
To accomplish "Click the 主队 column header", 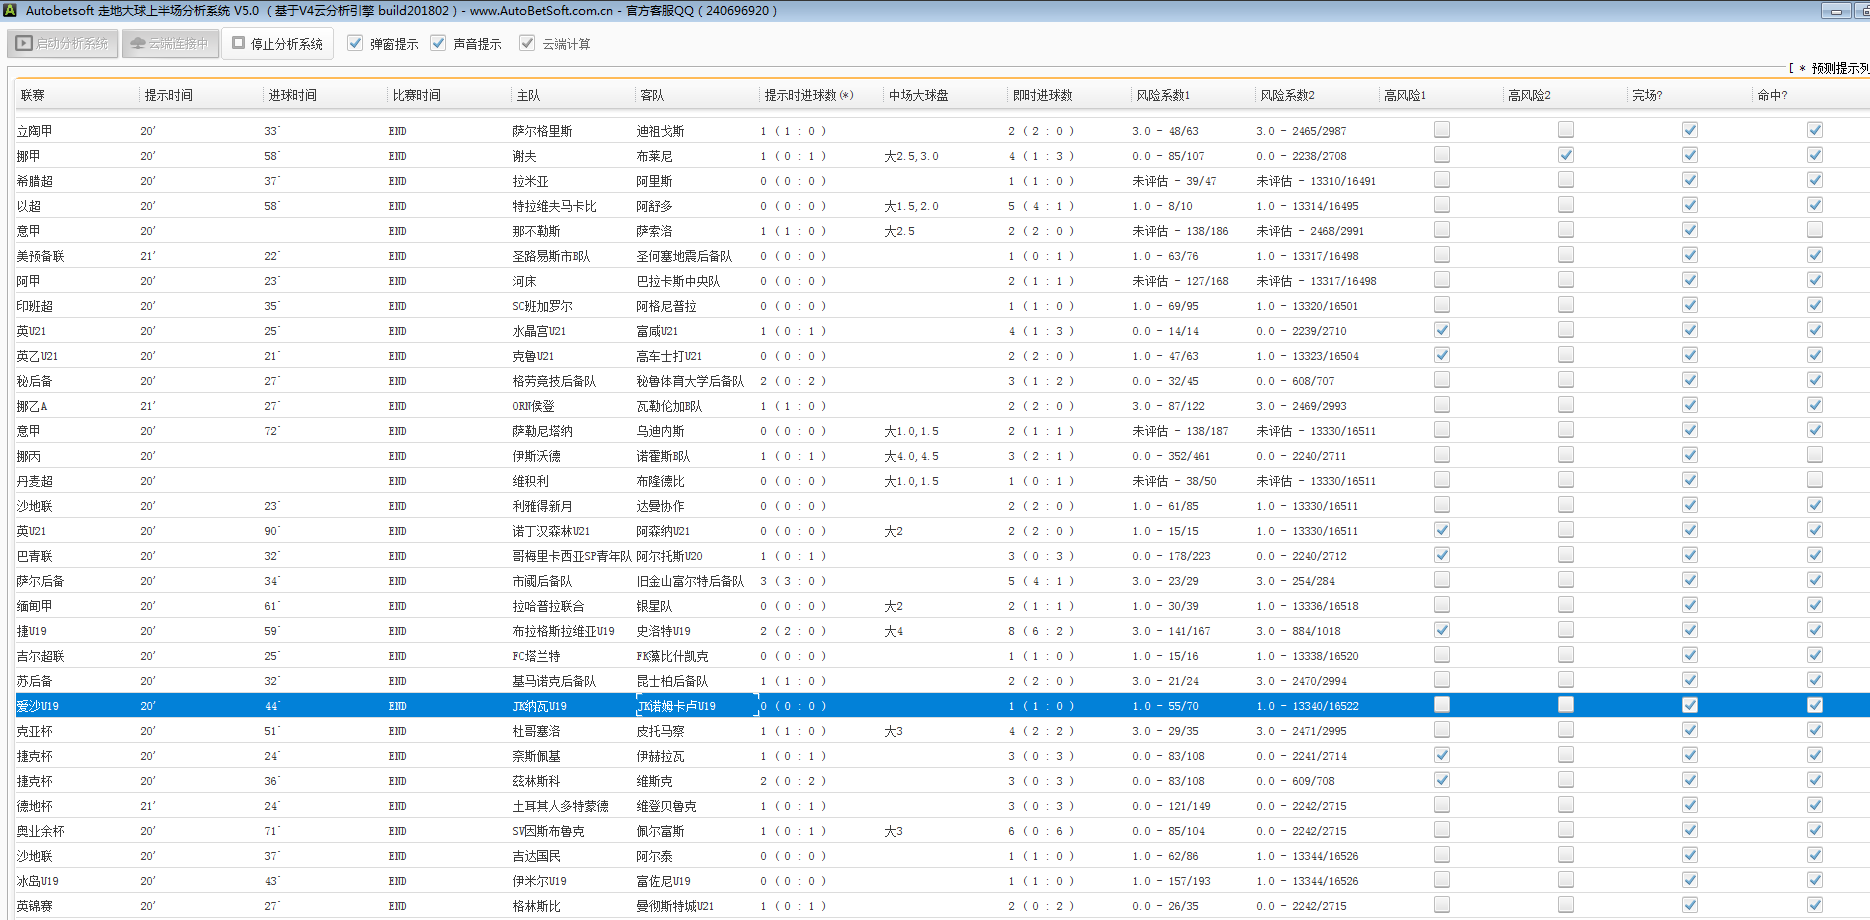I will (x=528, y=95).
